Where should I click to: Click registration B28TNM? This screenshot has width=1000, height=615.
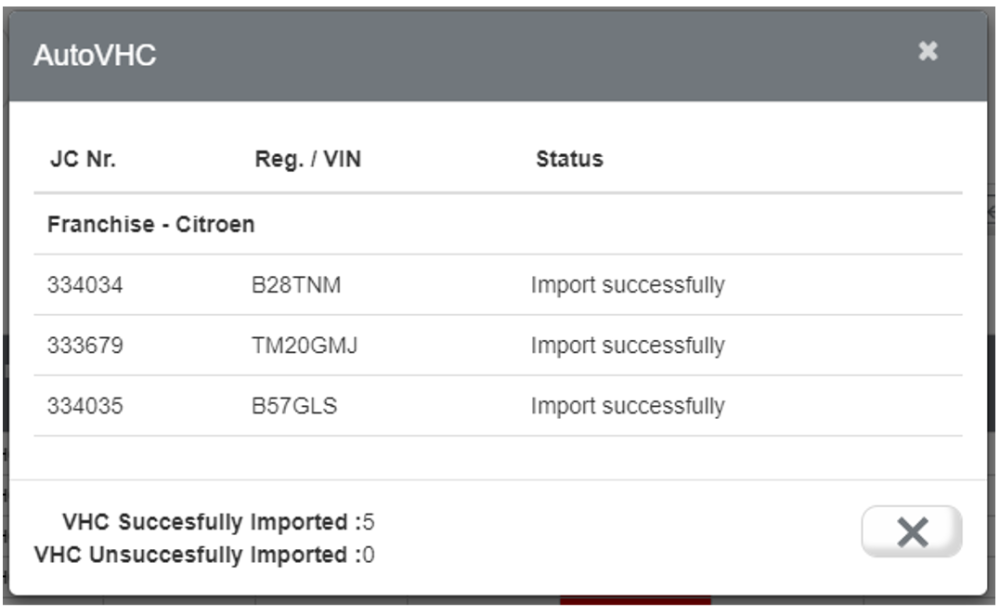pyautogui.click(x=296, y=285)
